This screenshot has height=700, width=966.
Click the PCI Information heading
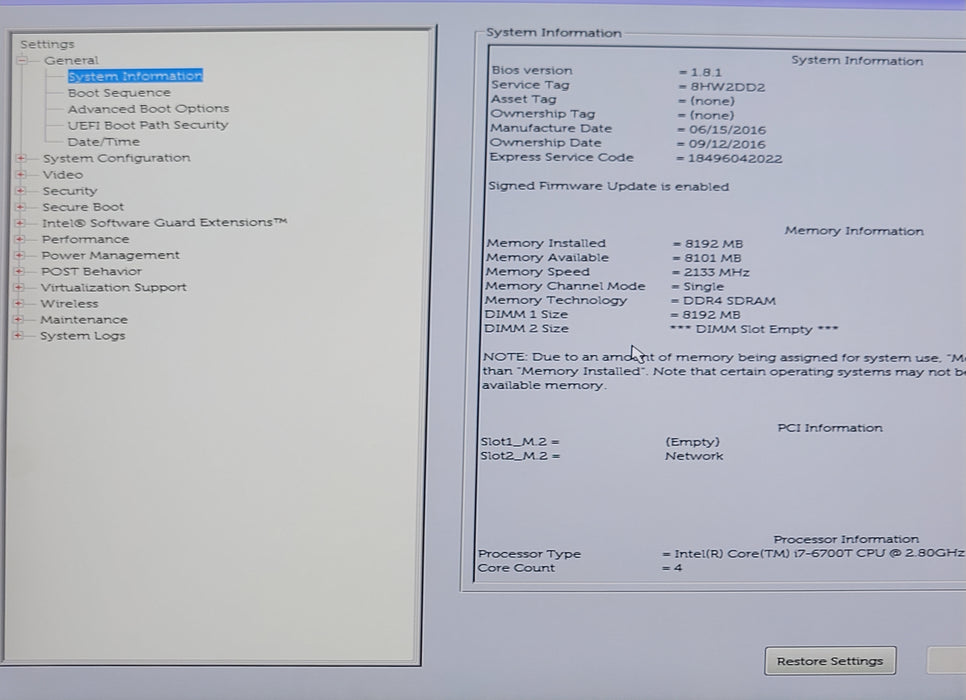(x=829, y=428)
